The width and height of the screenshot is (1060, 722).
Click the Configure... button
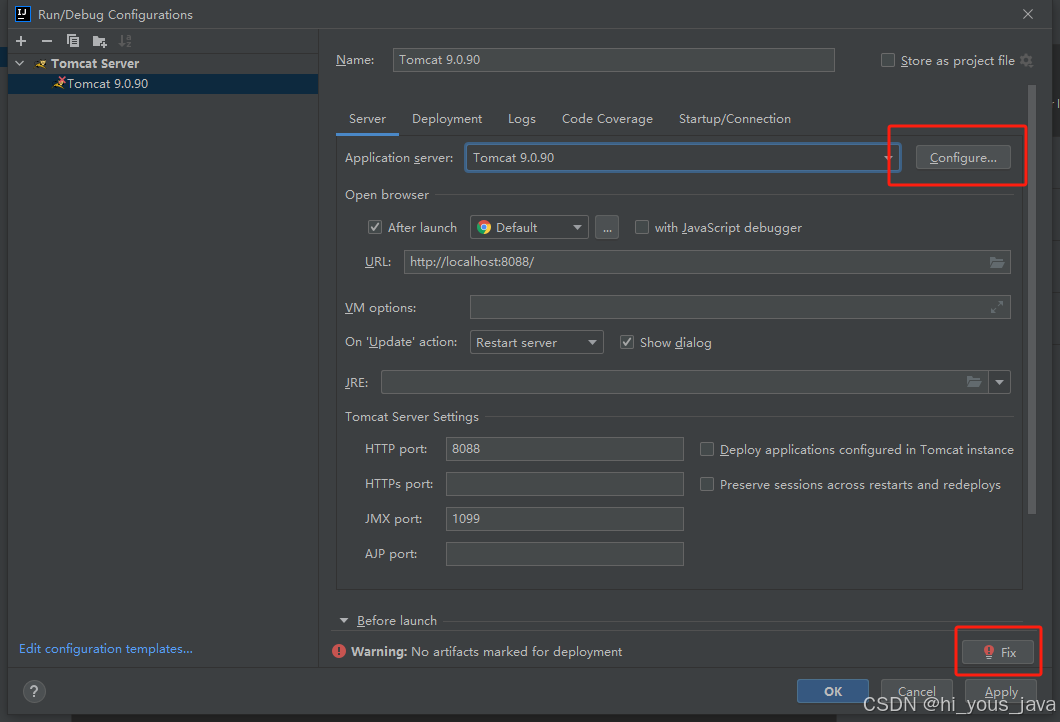[x=963, y=158]
